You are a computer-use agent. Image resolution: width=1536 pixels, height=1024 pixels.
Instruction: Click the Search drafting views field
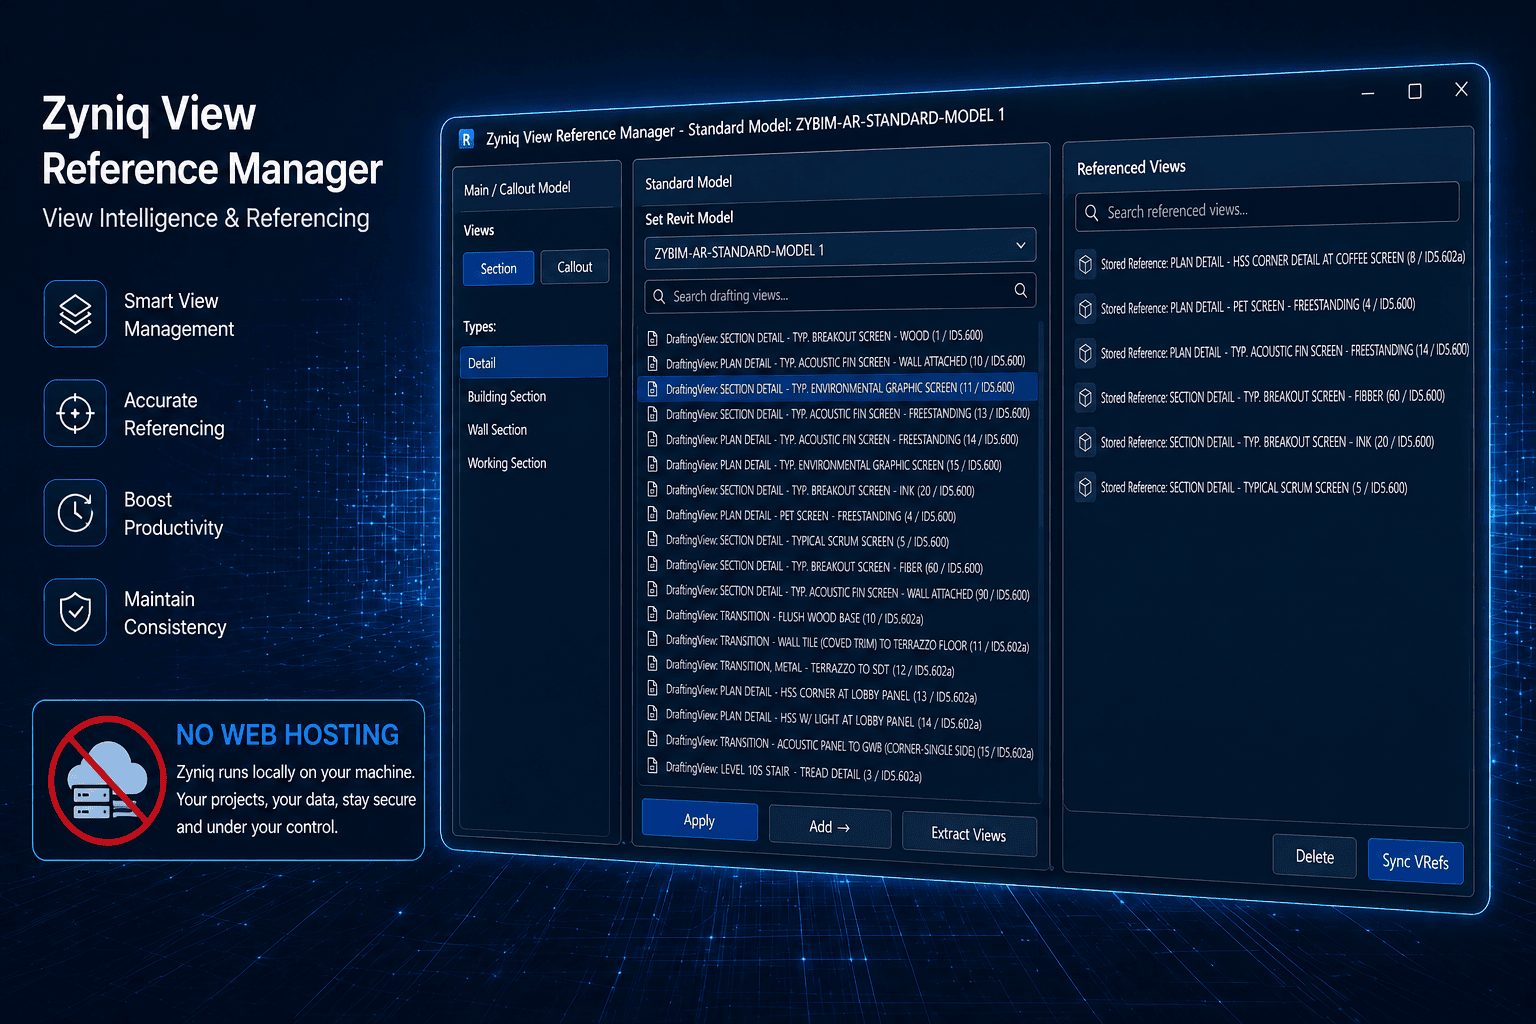tap(840, 293)
